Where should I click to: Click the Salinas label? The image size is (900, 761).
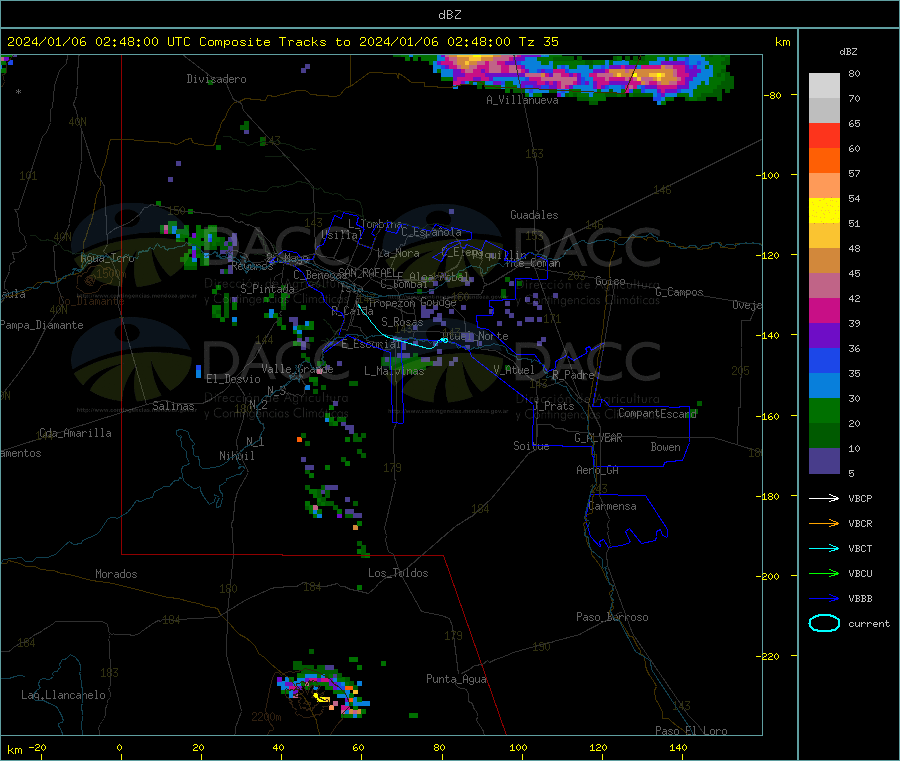click(173, 406)
